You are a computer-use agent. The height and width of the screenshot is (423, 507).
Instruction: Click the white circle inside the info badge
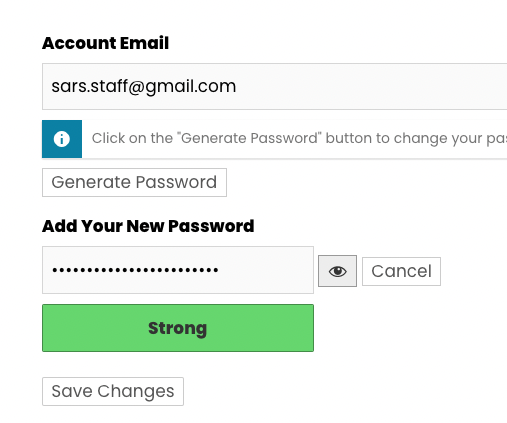(x=62, y=139)
